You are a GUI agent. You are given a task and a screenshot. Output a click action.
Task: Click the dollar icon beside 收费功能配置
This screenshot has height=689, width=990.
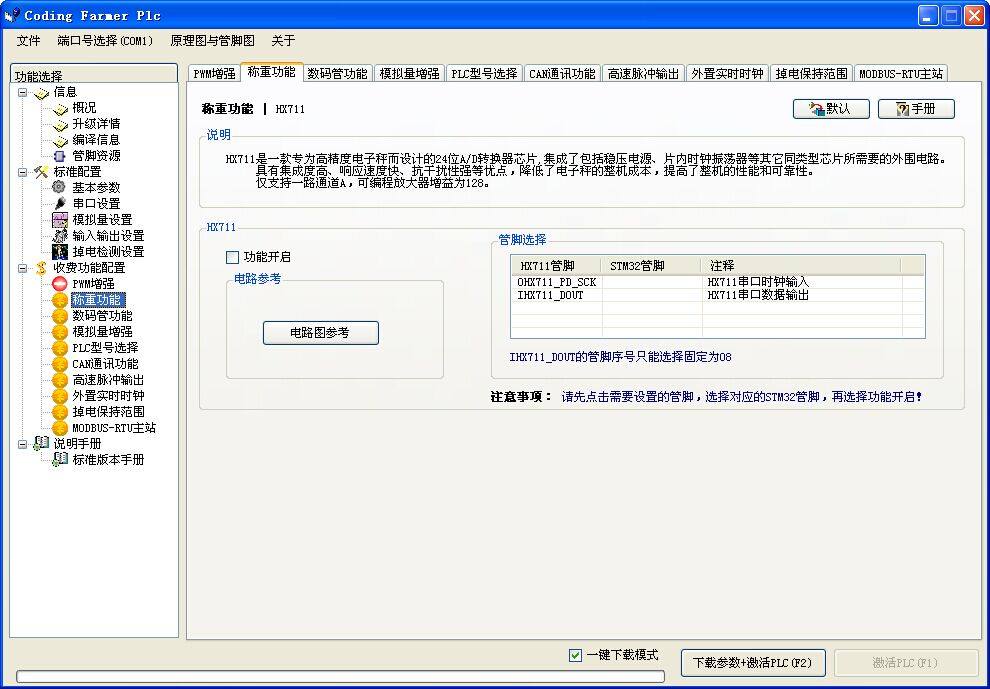click(41, 268)
